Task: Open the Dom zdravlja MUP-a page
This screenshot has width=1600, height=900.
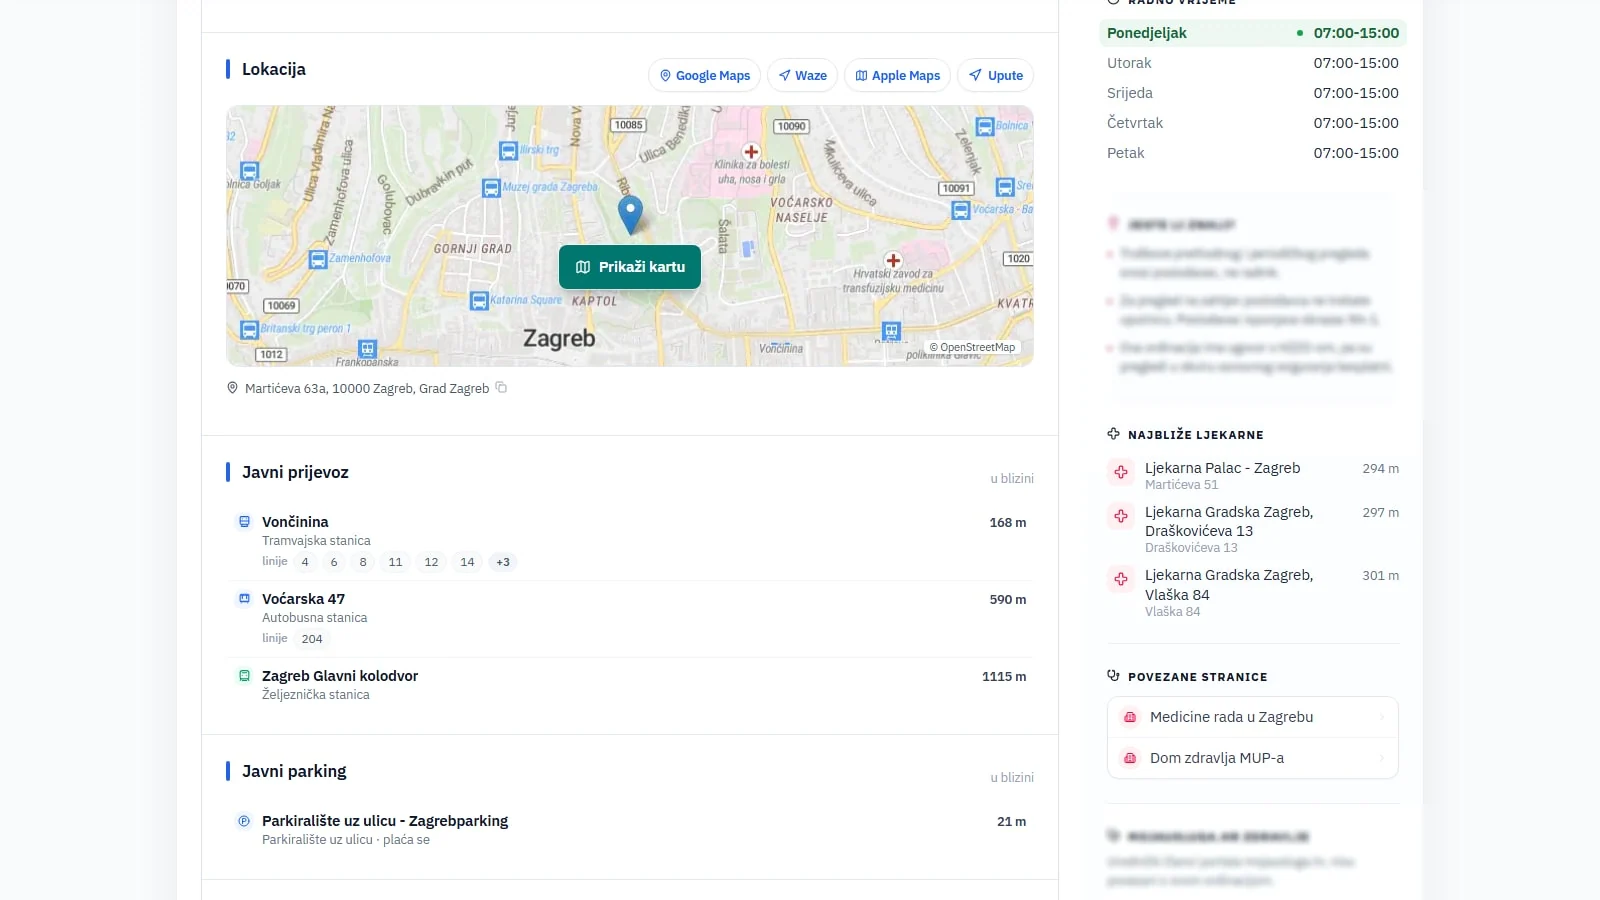Action: [x=1253, y=758]
